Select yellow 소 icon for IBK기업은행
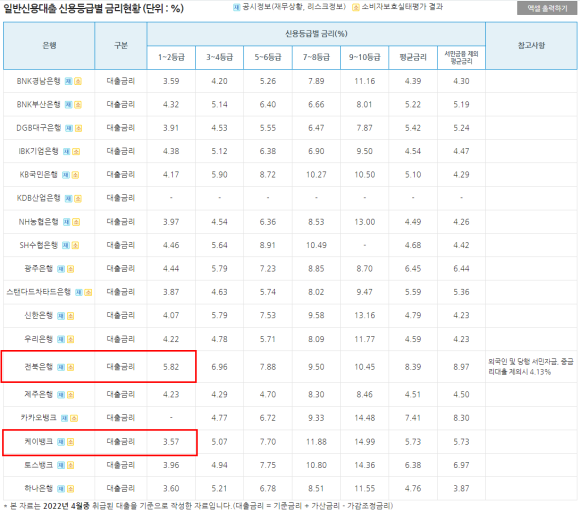This screenshot has width=580, height=512. coord(76,151)
